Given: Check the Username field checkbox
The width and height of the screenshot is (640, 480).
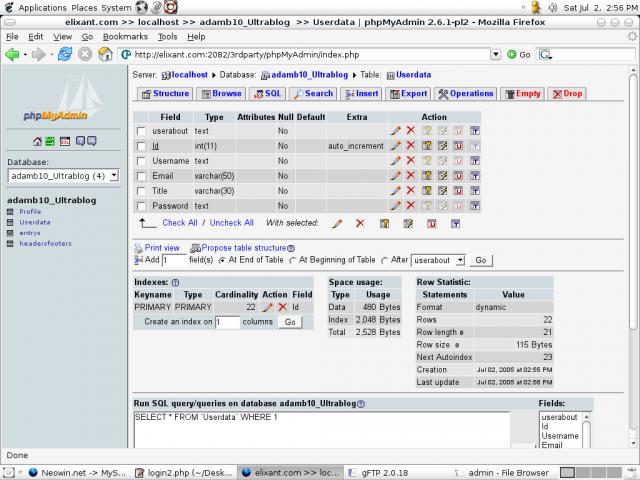Looking at the screenshot, I should click(x=141, y=161).
